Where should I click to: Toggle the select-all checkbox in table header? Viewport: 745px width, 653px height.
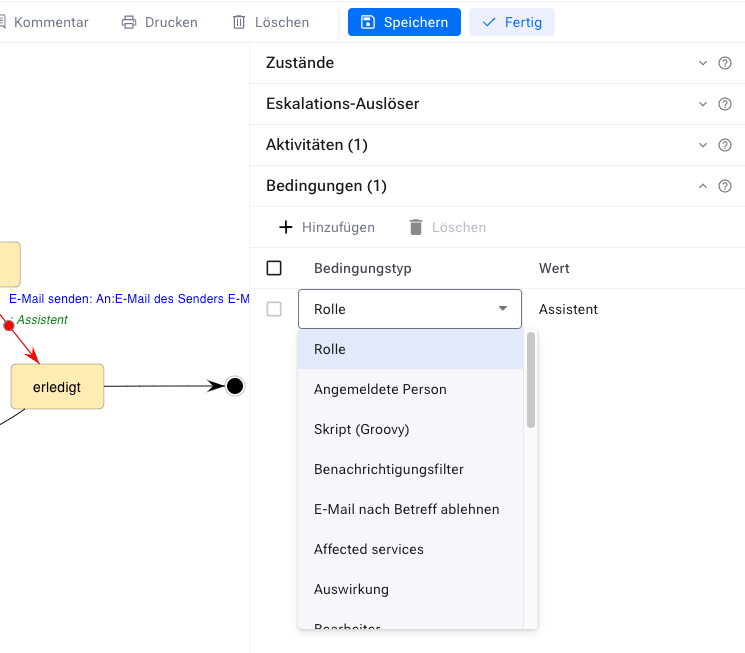coord(274,268)
